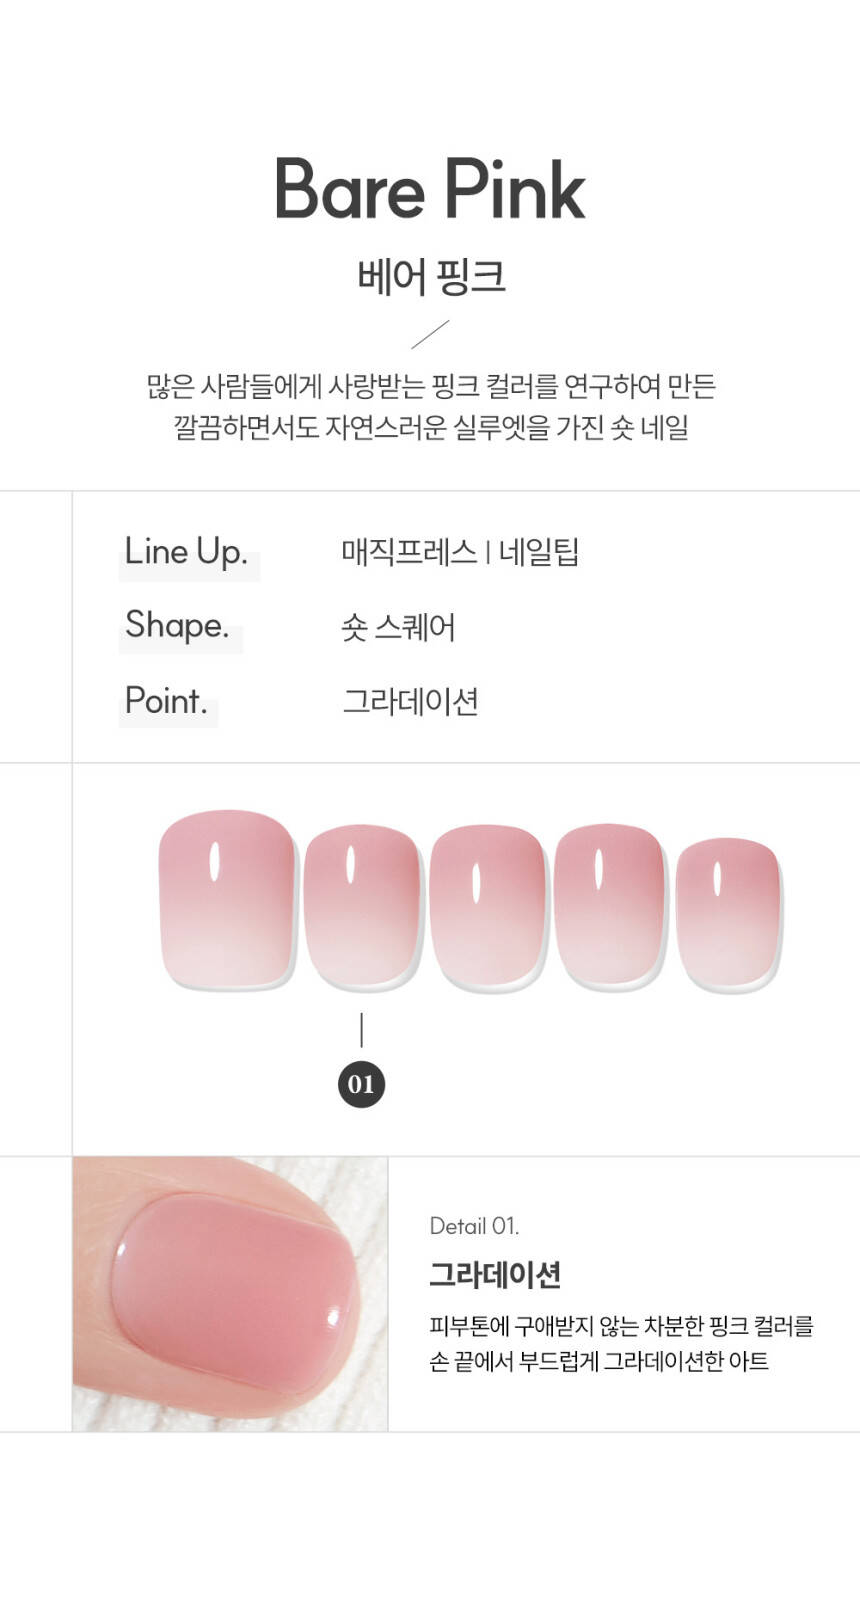Select the Line Up. label
The width and height of the screenshot is (860, 1609).
point(186,552)
